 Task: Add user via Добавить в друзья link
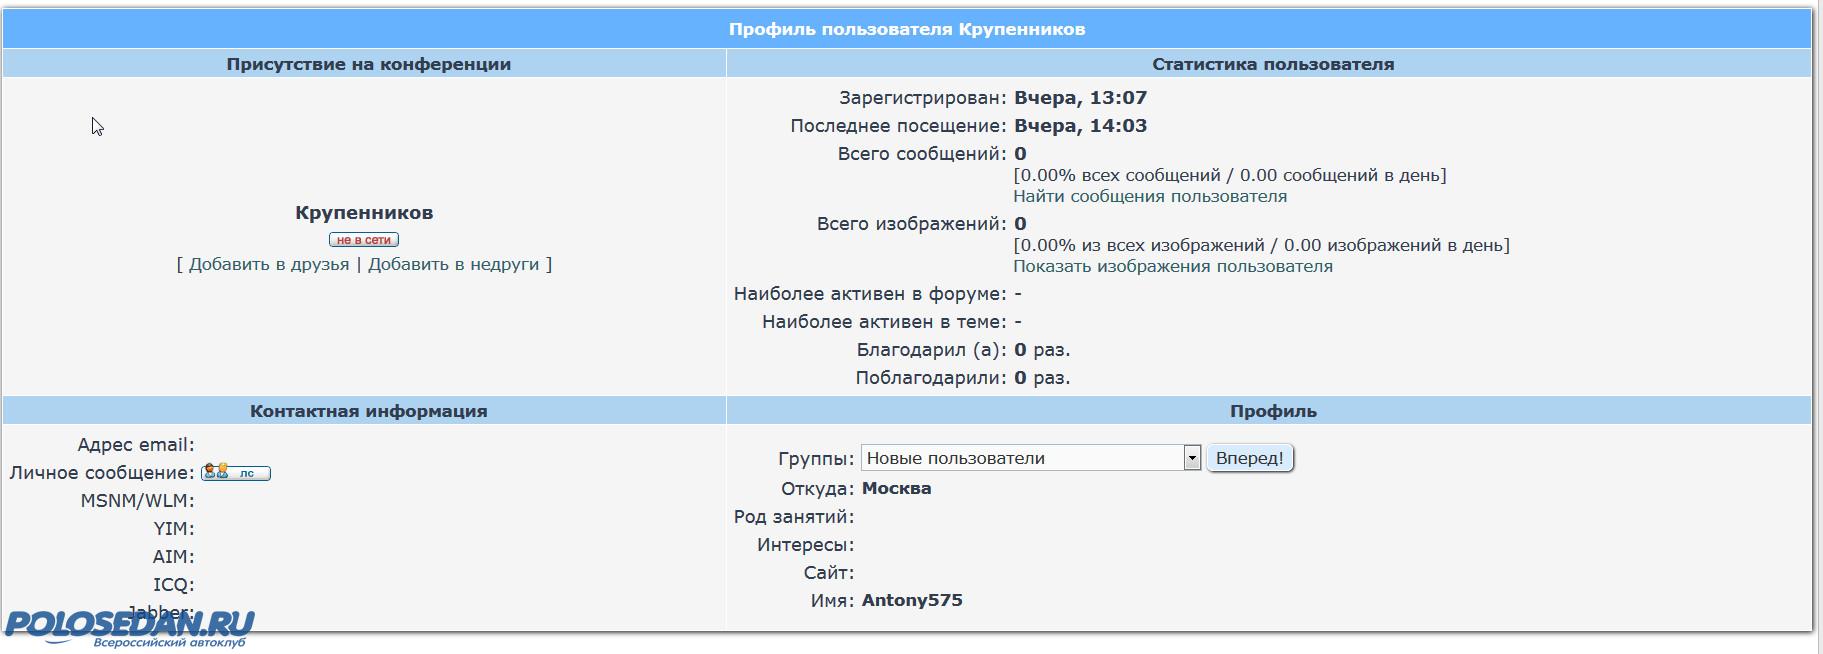(269, 265)
